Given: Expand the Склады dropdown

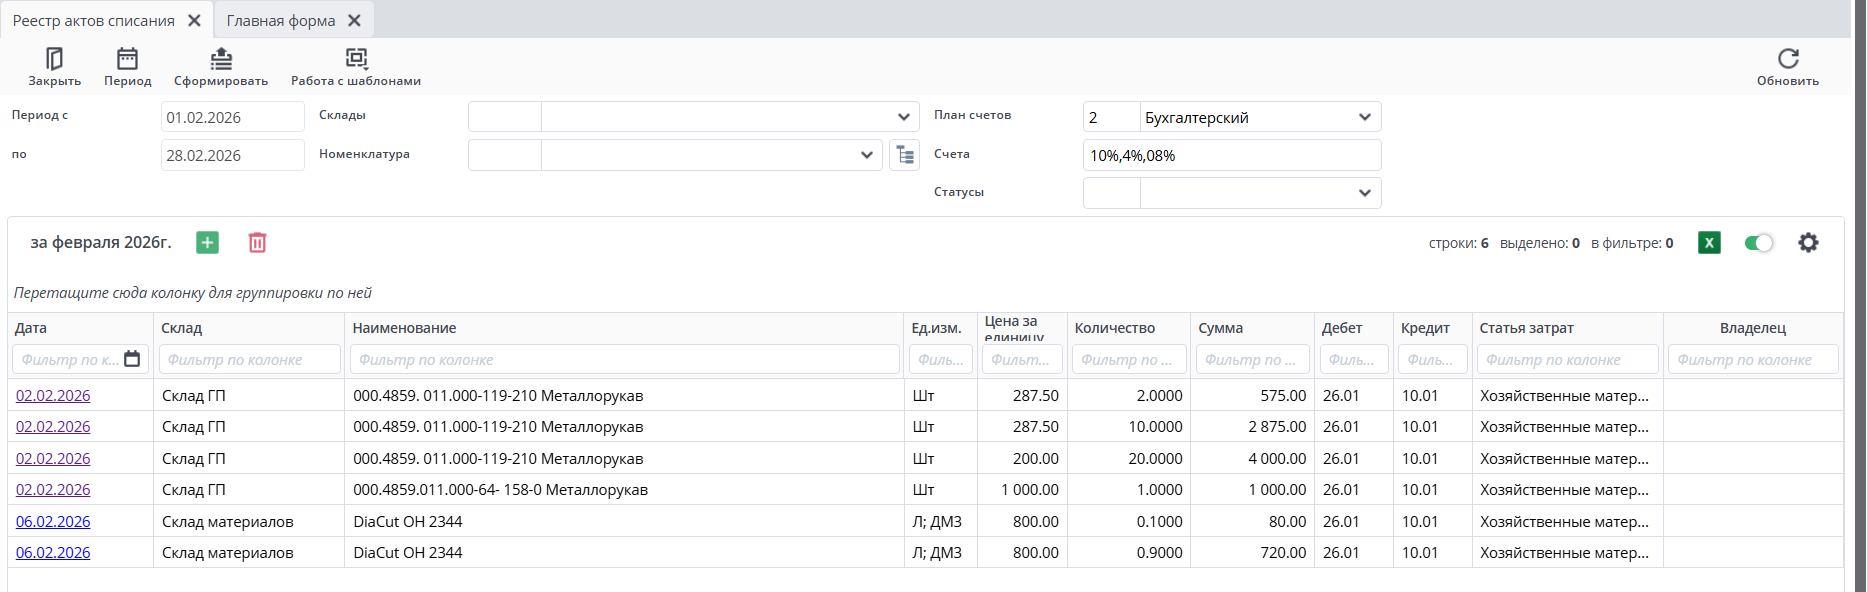Looking at the screenshot, I should point(903,117).
